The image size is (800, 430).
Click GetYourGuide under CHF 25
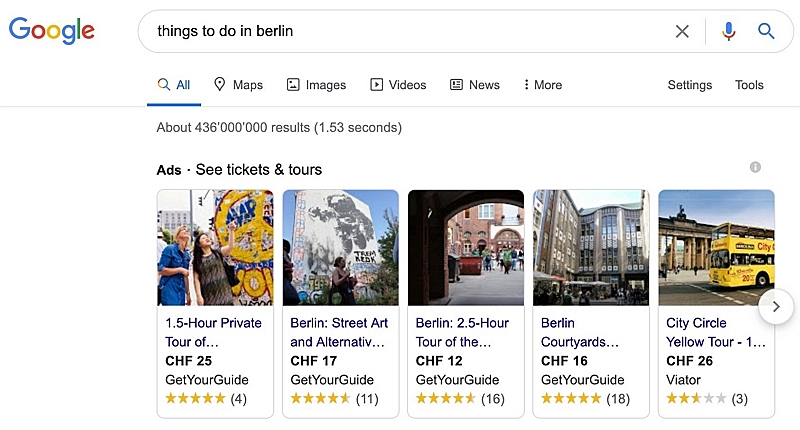coord(207,380)
